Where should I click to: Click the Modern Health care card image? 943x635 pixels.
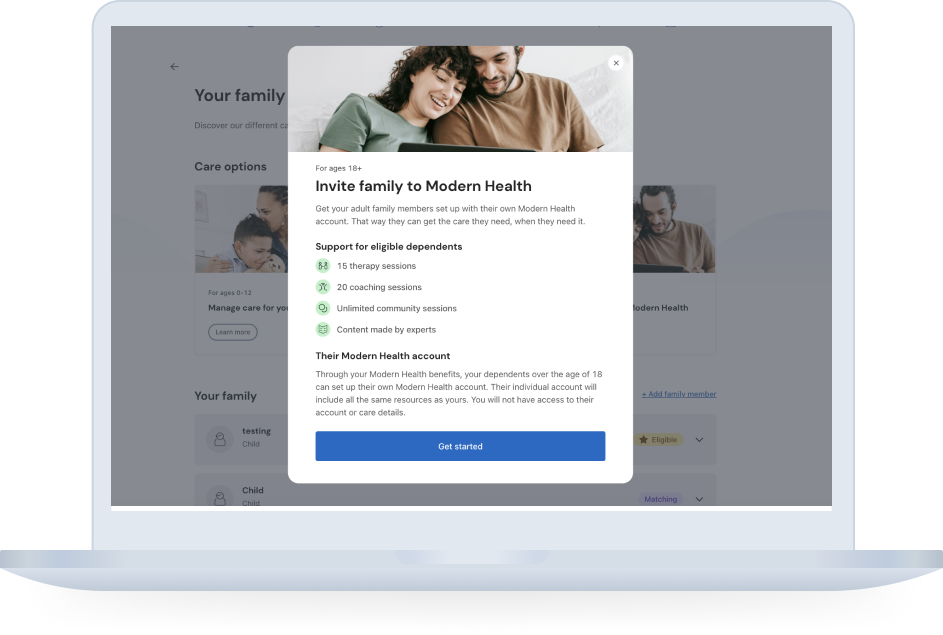click(x=674, y=229)
